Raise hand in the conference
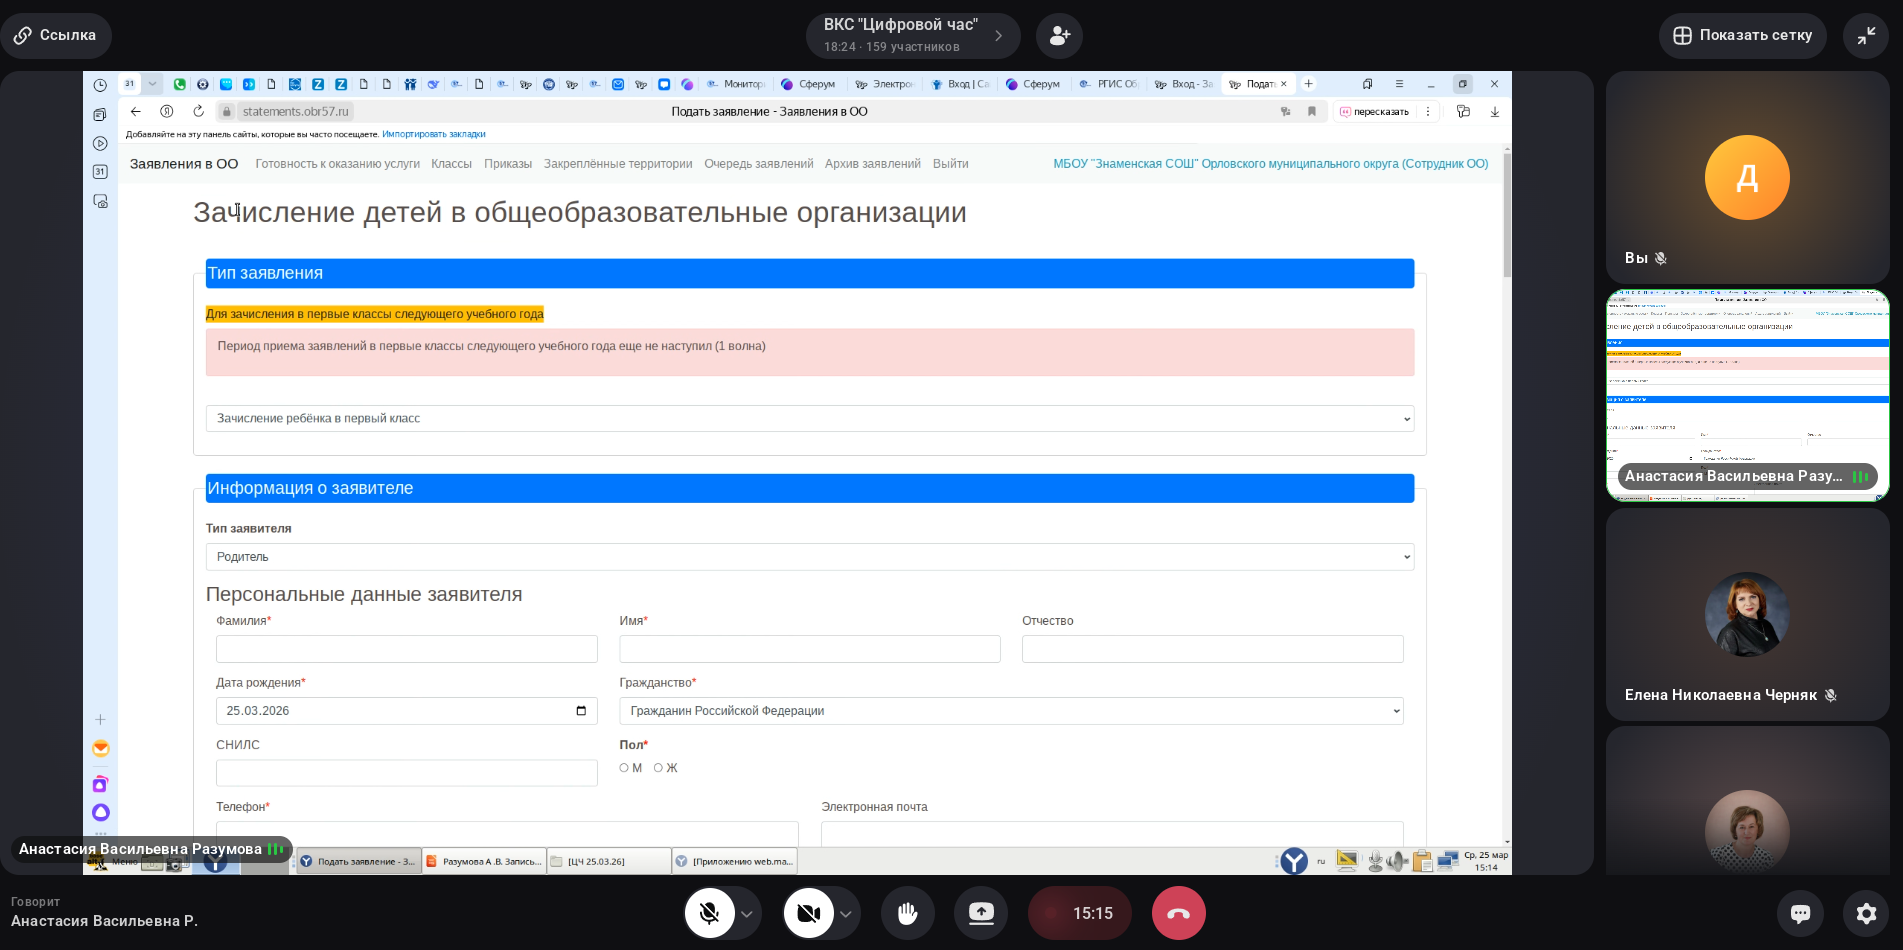Viewport: 1903px width, 950px height. pos(907,913)
